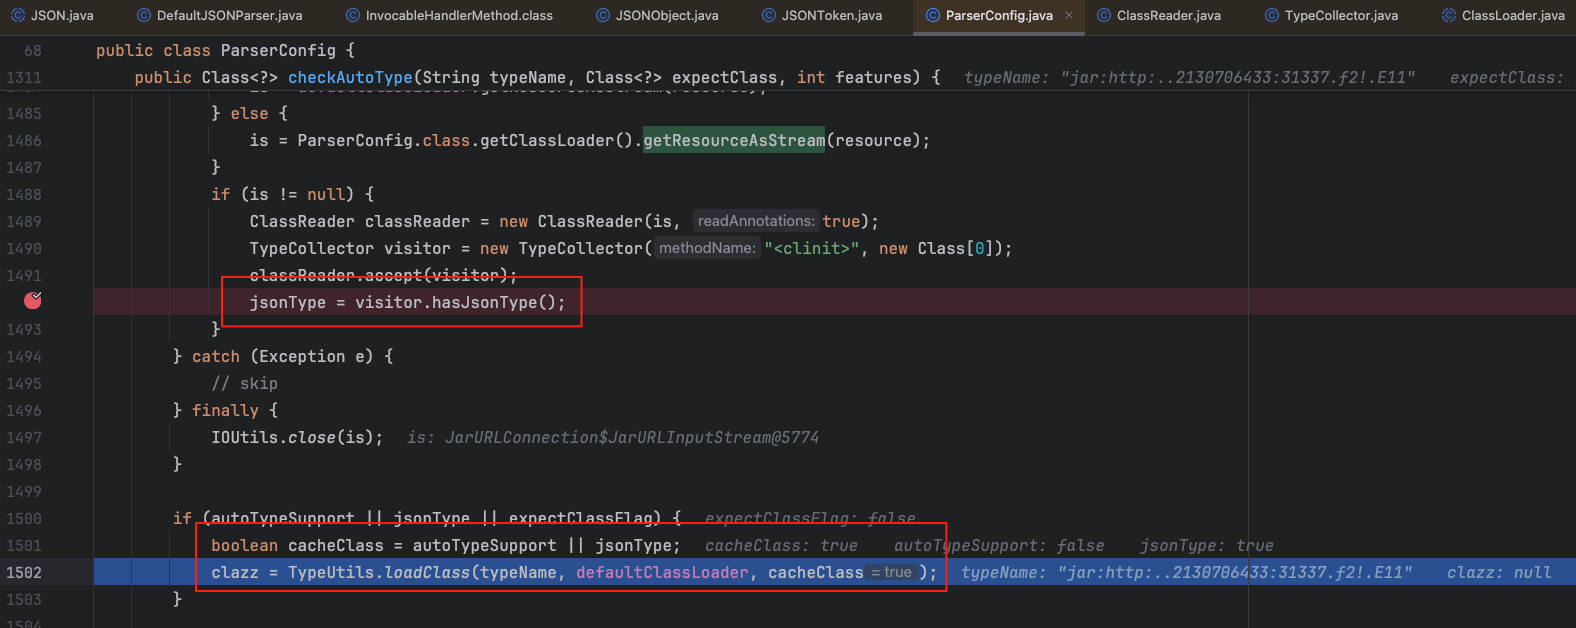
Task: Click the 'clazz: null' debug hint
Action: (x=1499, y=572)
